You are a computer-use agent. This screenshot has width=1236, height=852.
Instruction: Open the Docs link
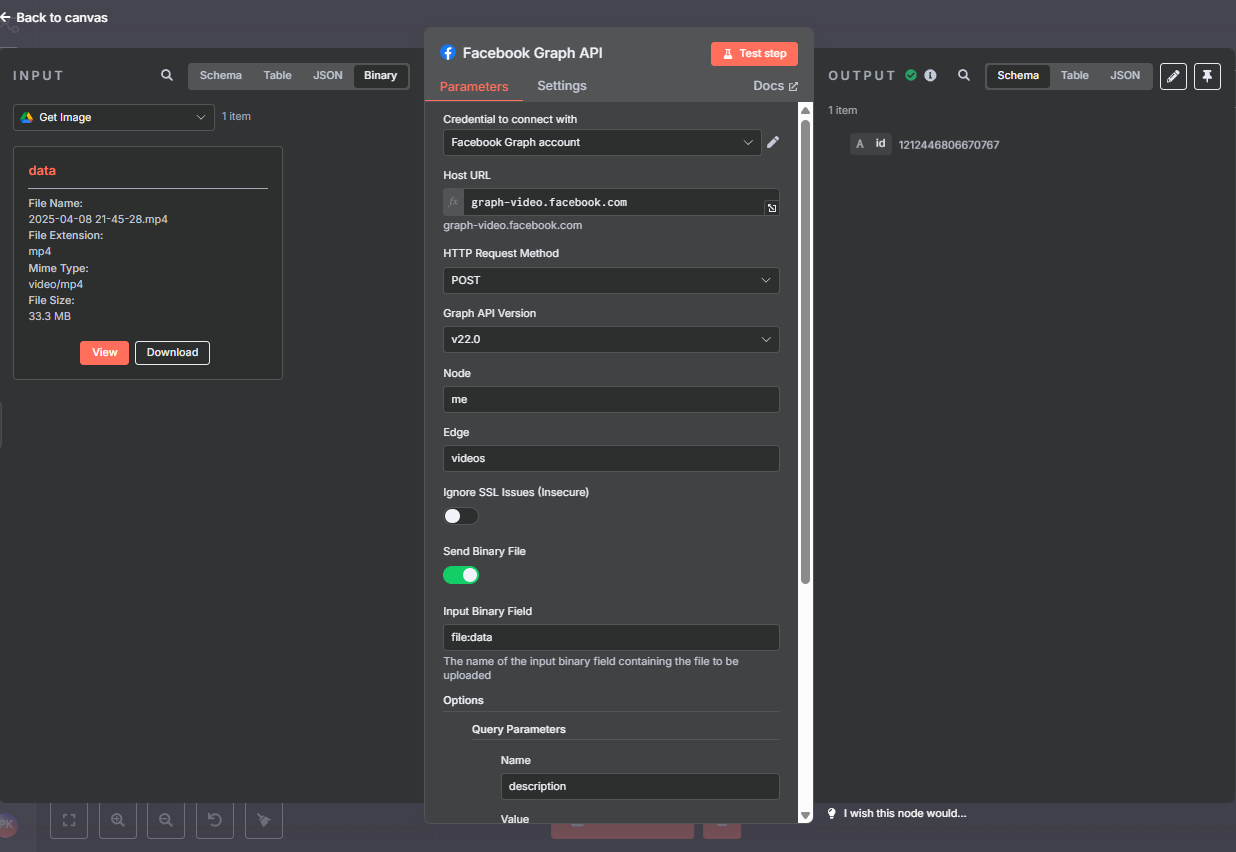click(776, 86)
